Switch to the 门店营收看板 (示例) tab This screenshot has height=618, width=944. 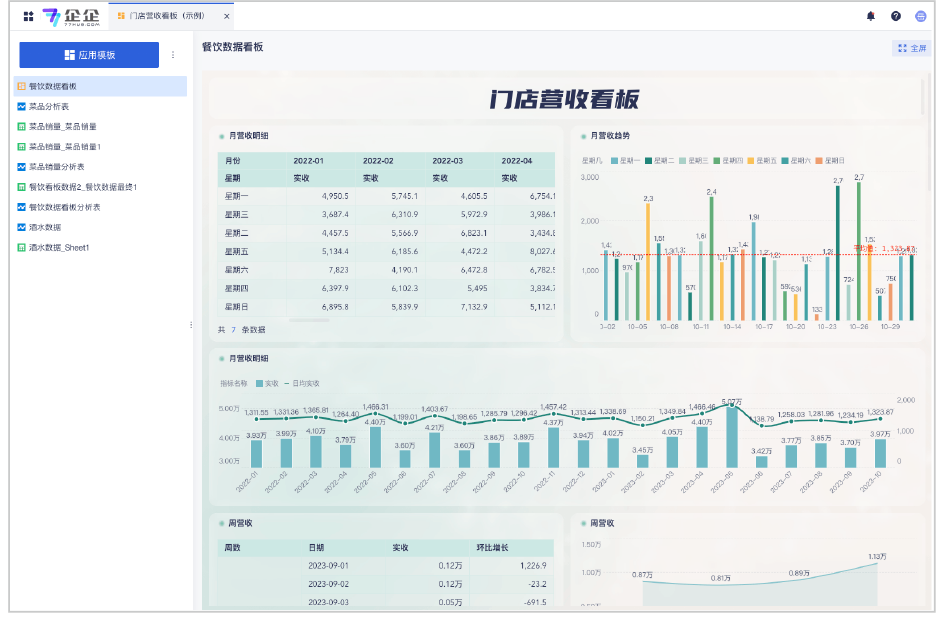pyautogui.click(x=166, y=17)
